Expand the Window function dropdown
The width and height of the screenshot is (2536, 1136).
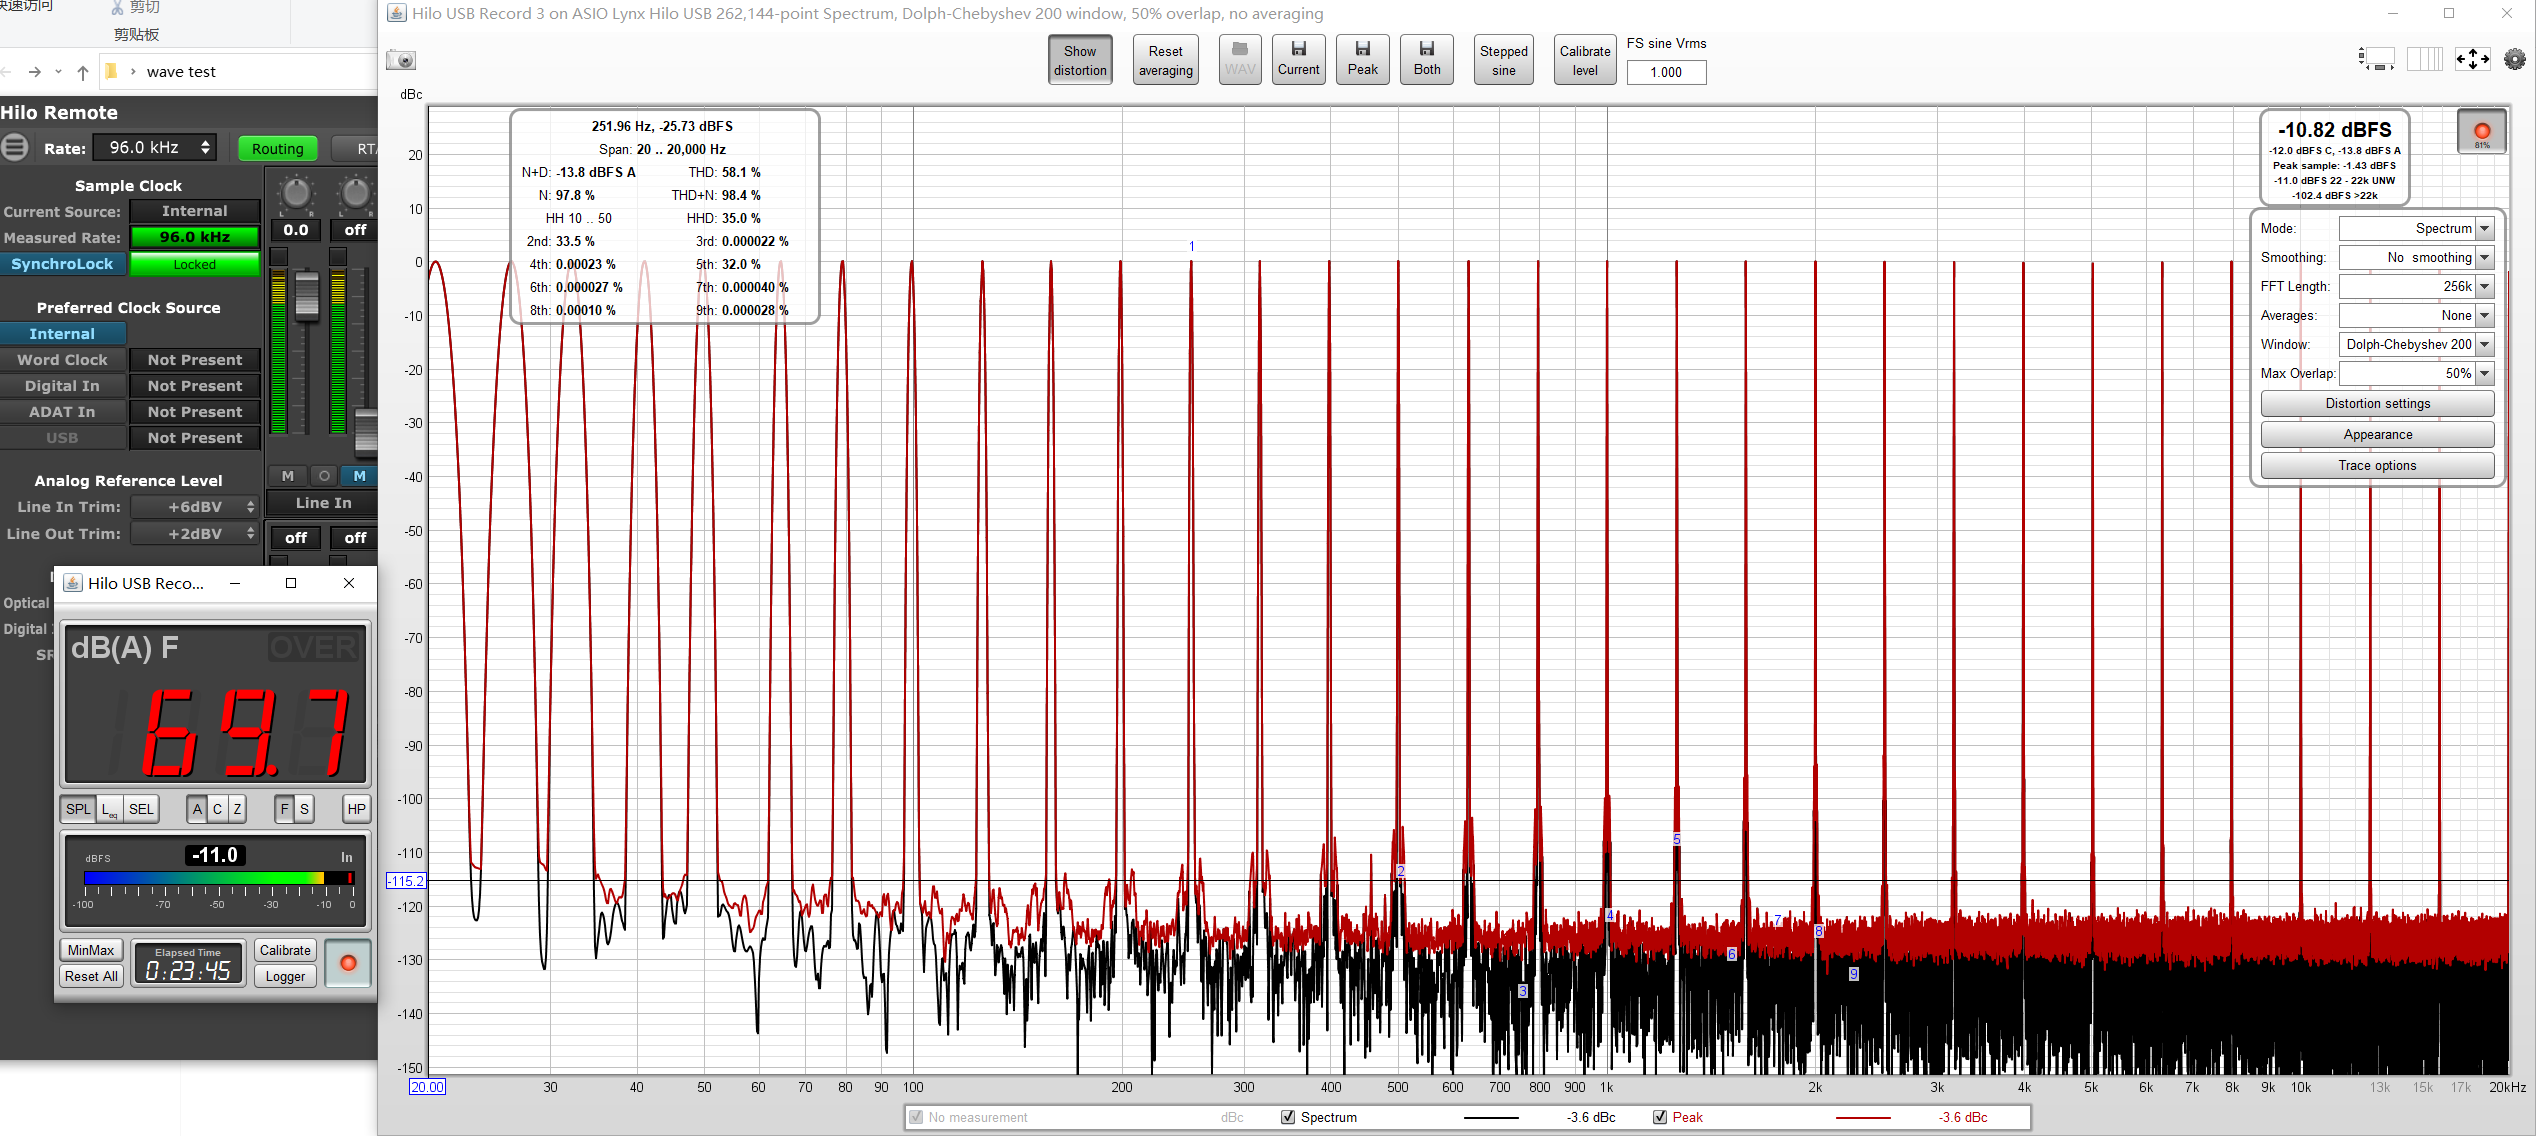click(2486, 343)
